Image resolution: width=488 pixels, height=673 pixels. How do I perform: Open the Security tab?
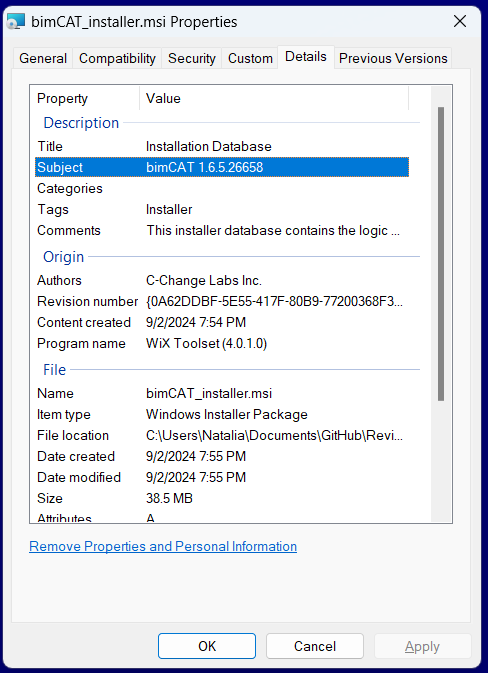click(x=191, y=58)
